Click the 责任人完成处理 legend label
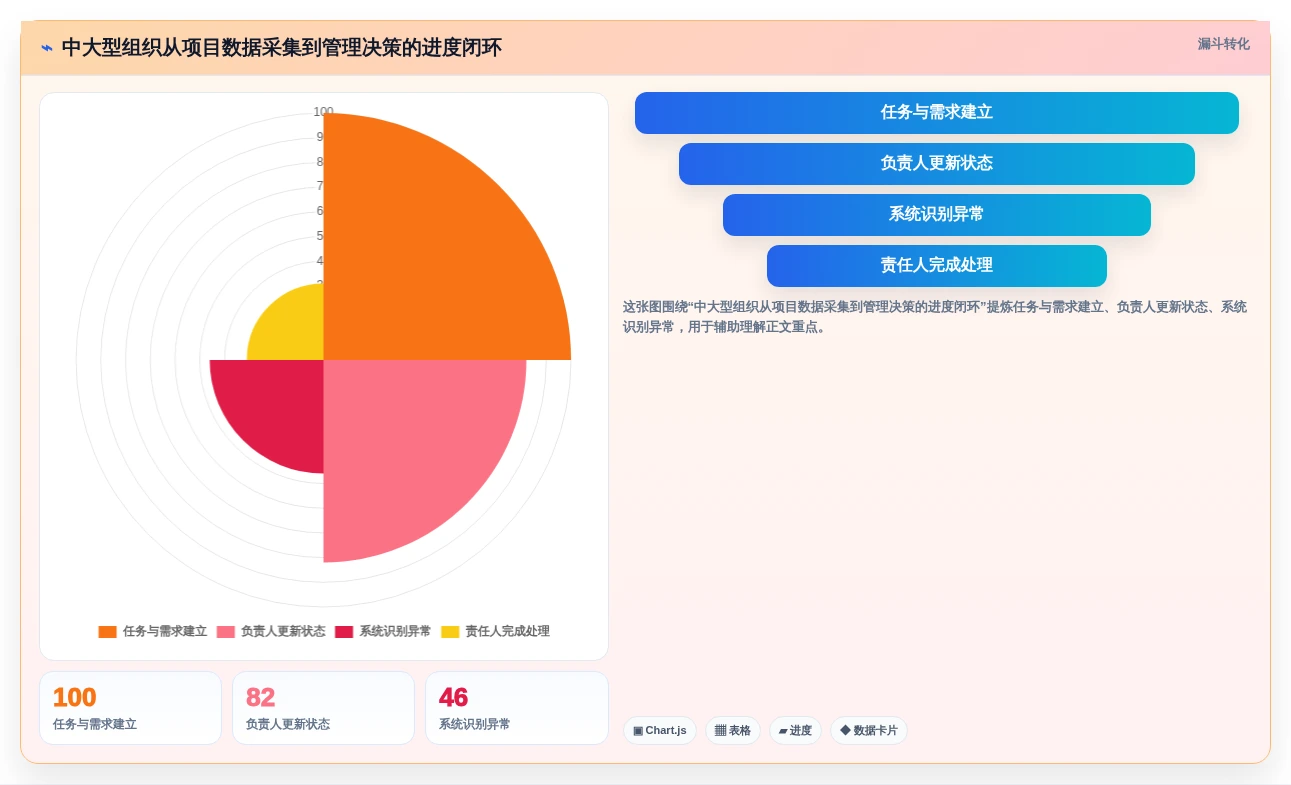The height and width of the screenshot is (785, 1291). 507,632
